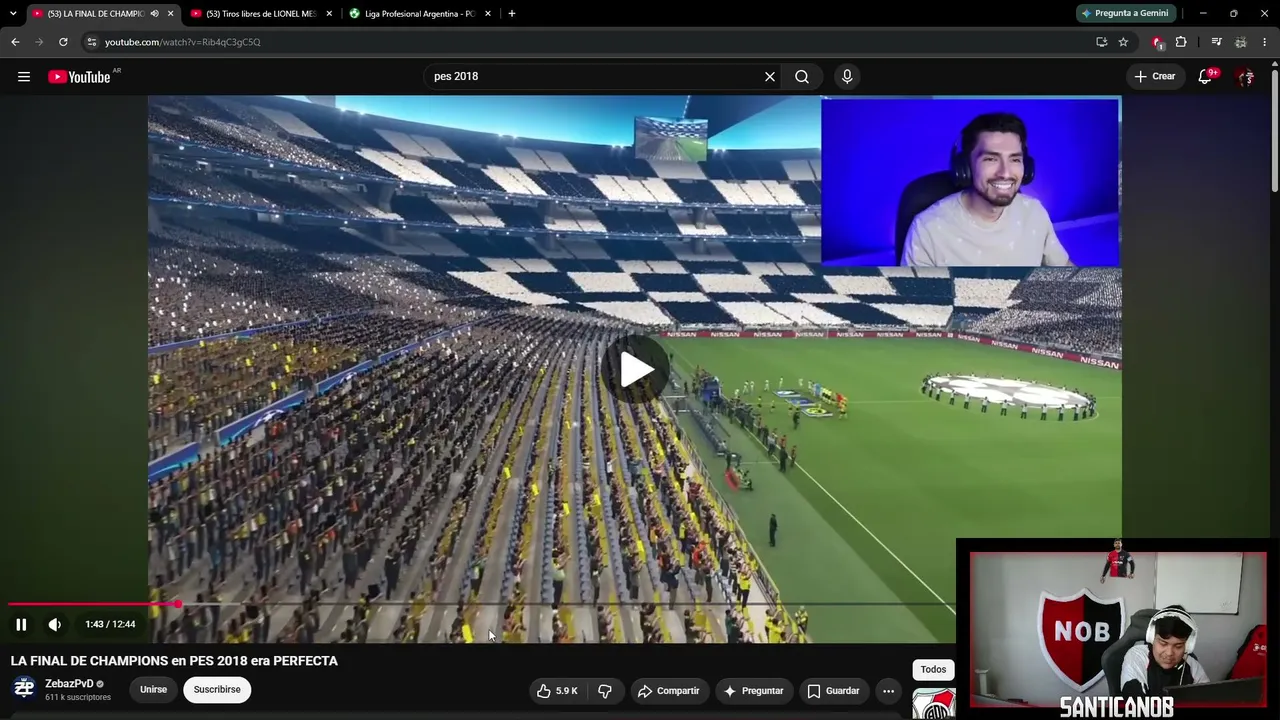The width and height of the screenshot is (1280, 720).
Task: Open the Crear menu
Action: [x=1155, y=77]
